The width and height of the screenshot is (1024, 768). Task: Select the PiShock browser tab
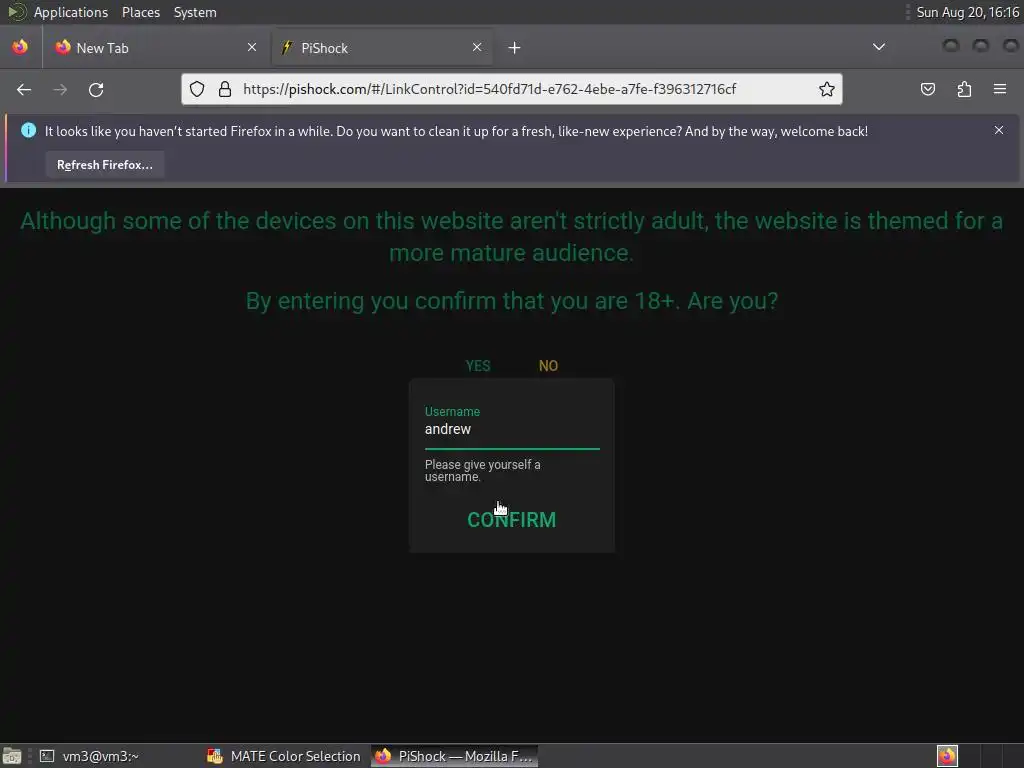(x=381, y=48)
